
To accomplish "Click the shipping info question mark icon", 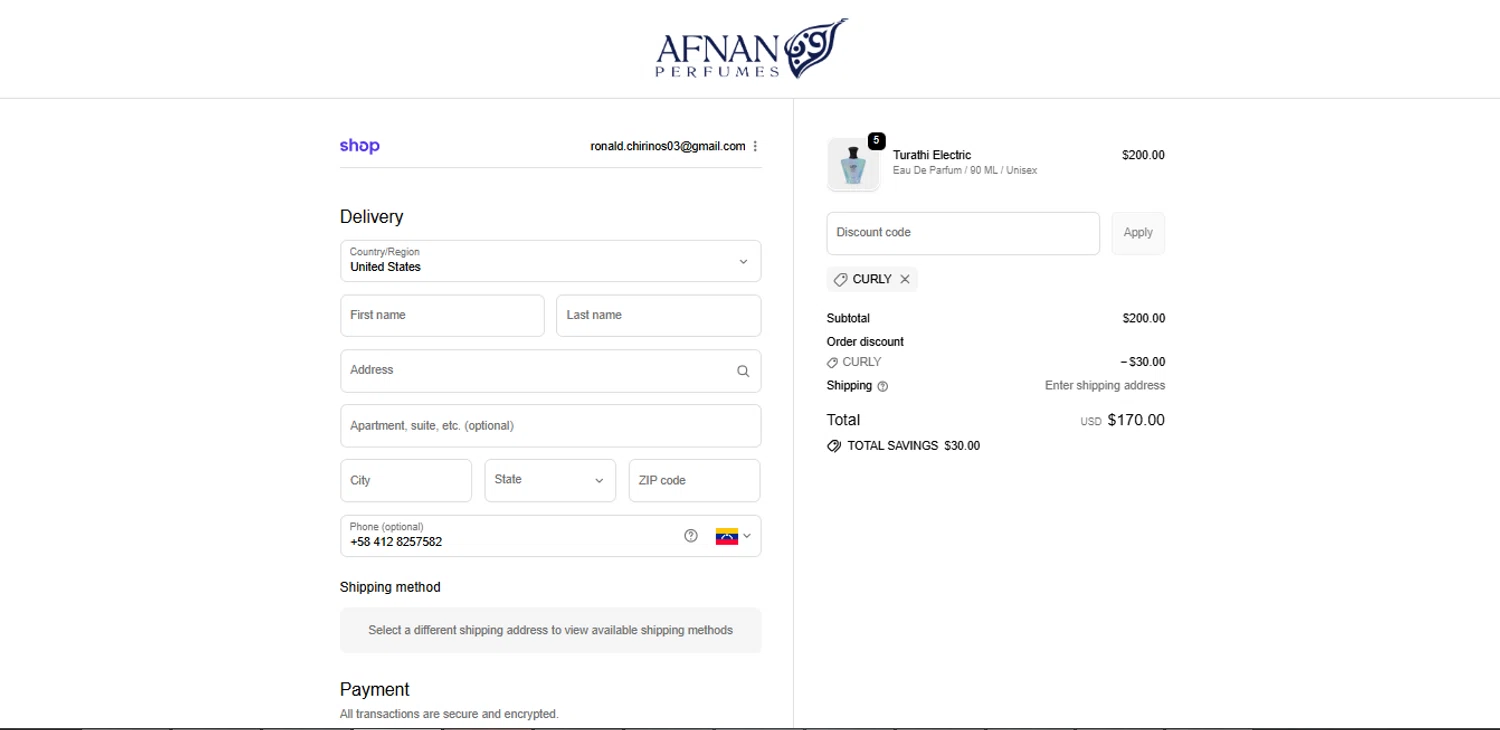I will coord(882,386).
